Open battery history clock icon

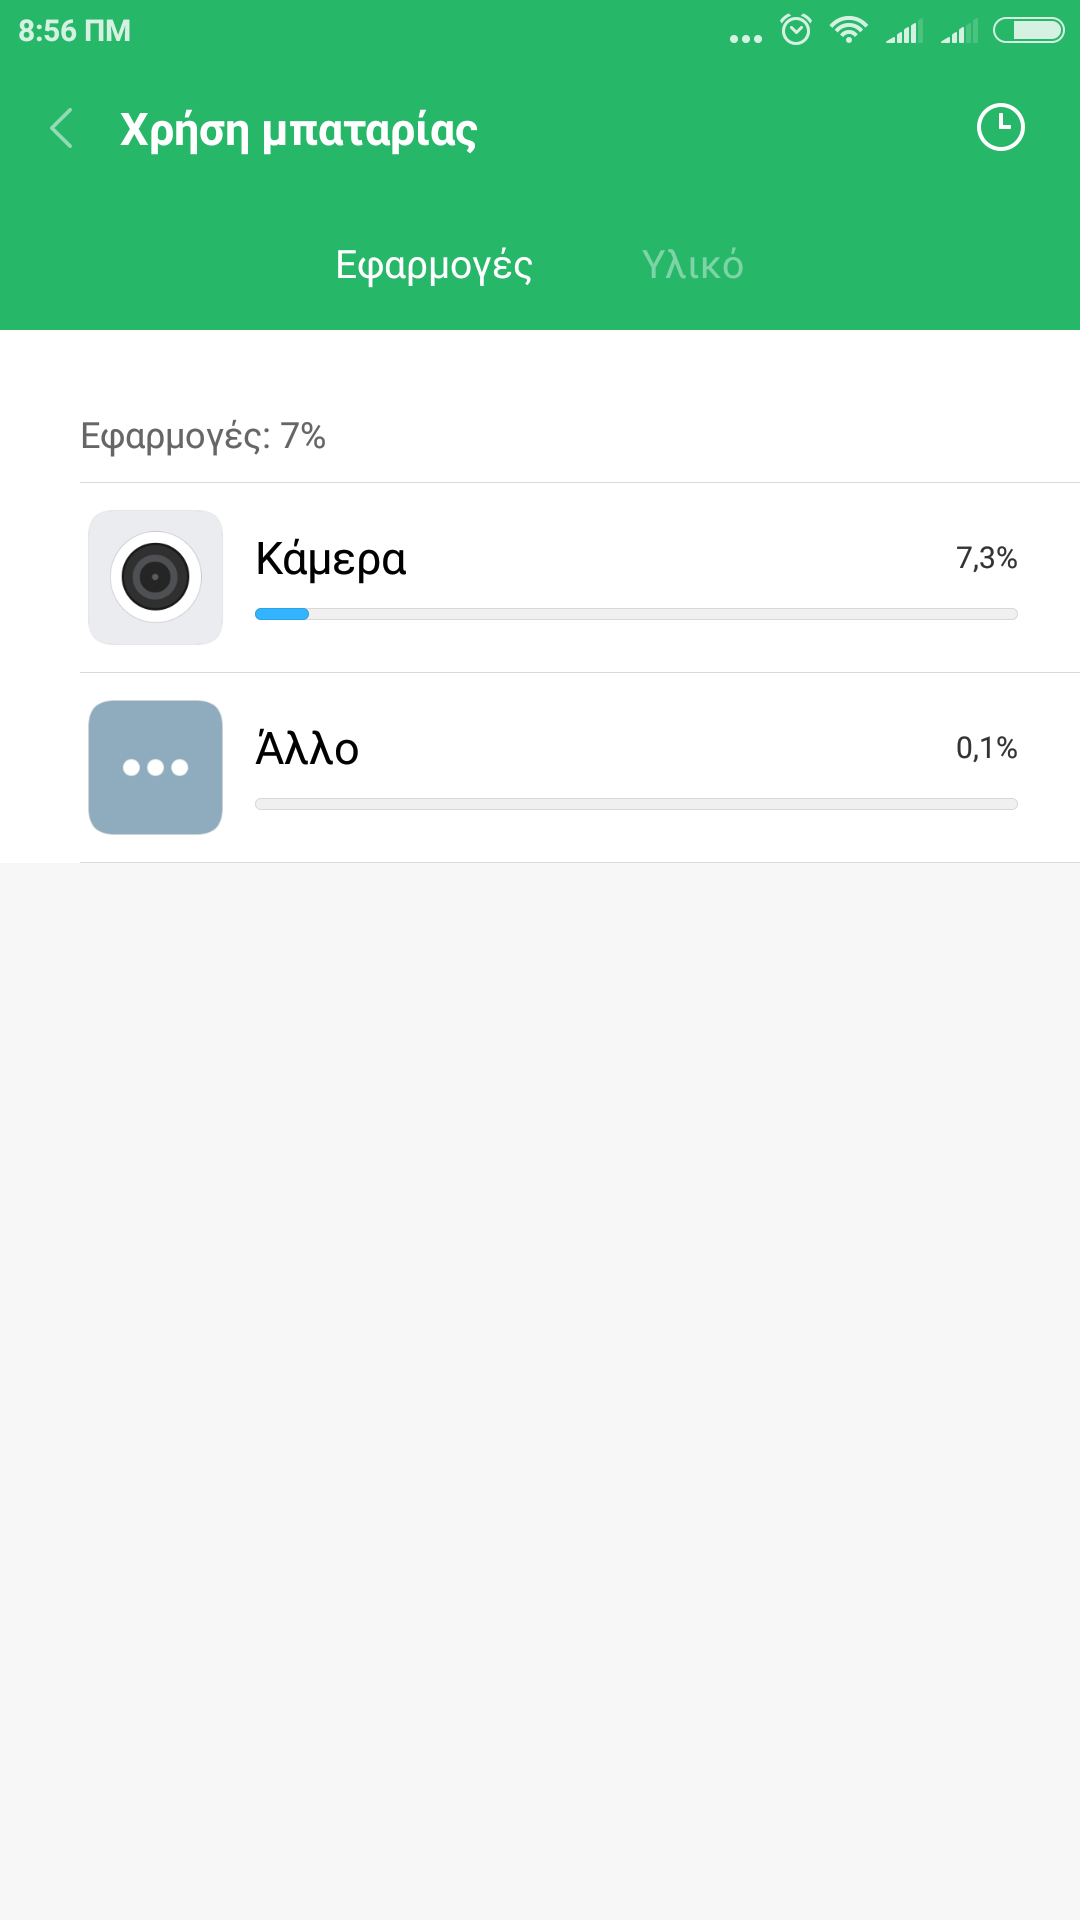tap(1000, 128)
